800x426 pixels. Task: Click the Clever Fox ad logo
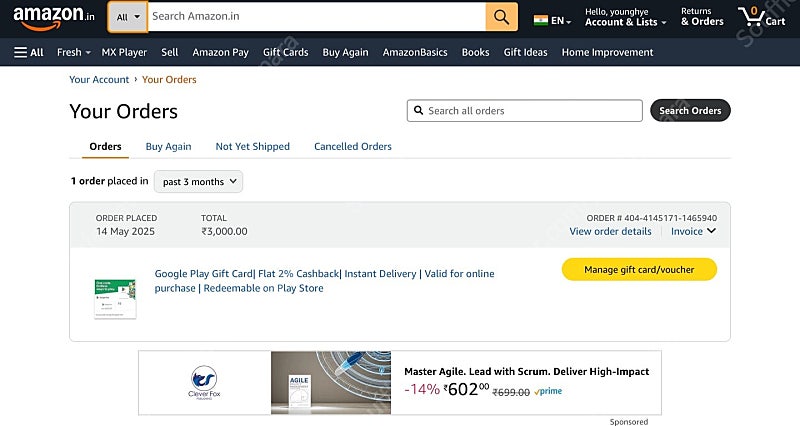(204, 382)
